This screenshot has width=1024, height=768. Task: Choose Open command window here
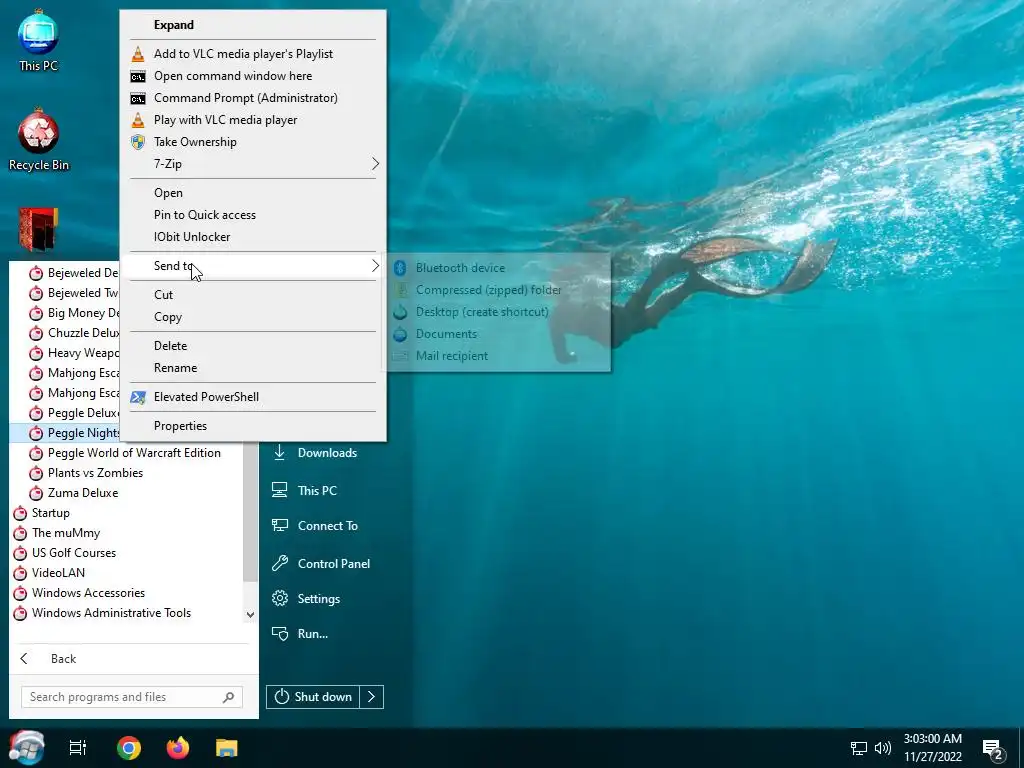[253, 76]
